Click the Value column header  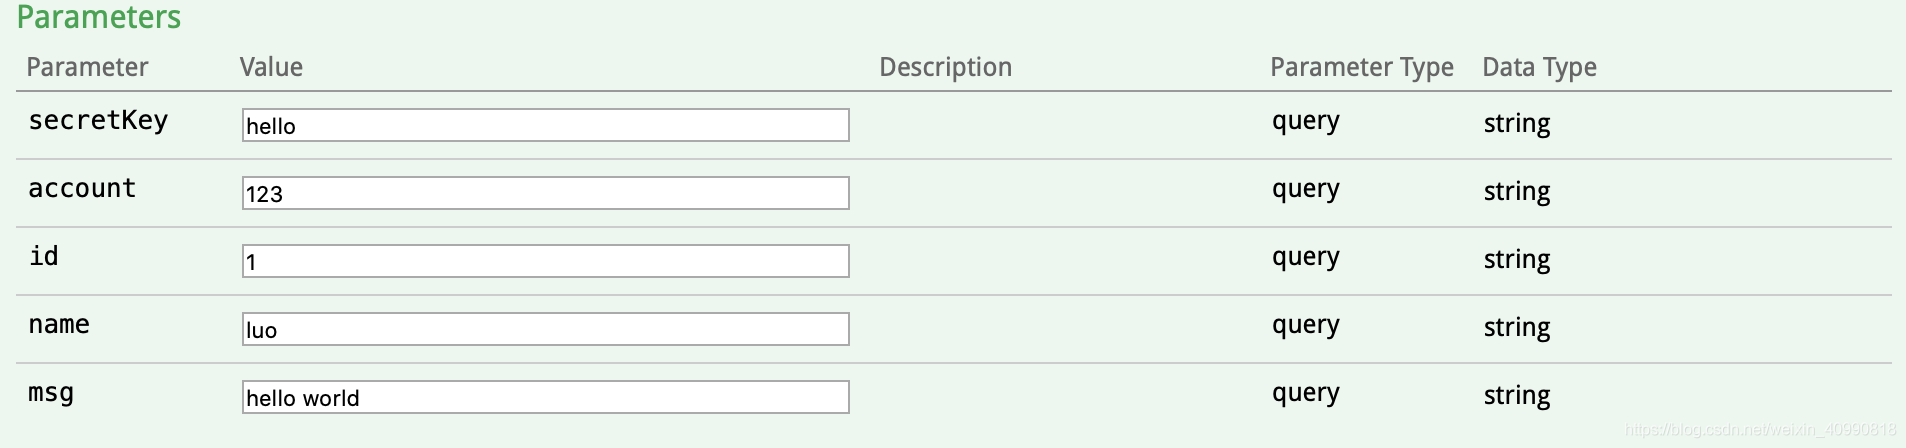click(271, 67)
